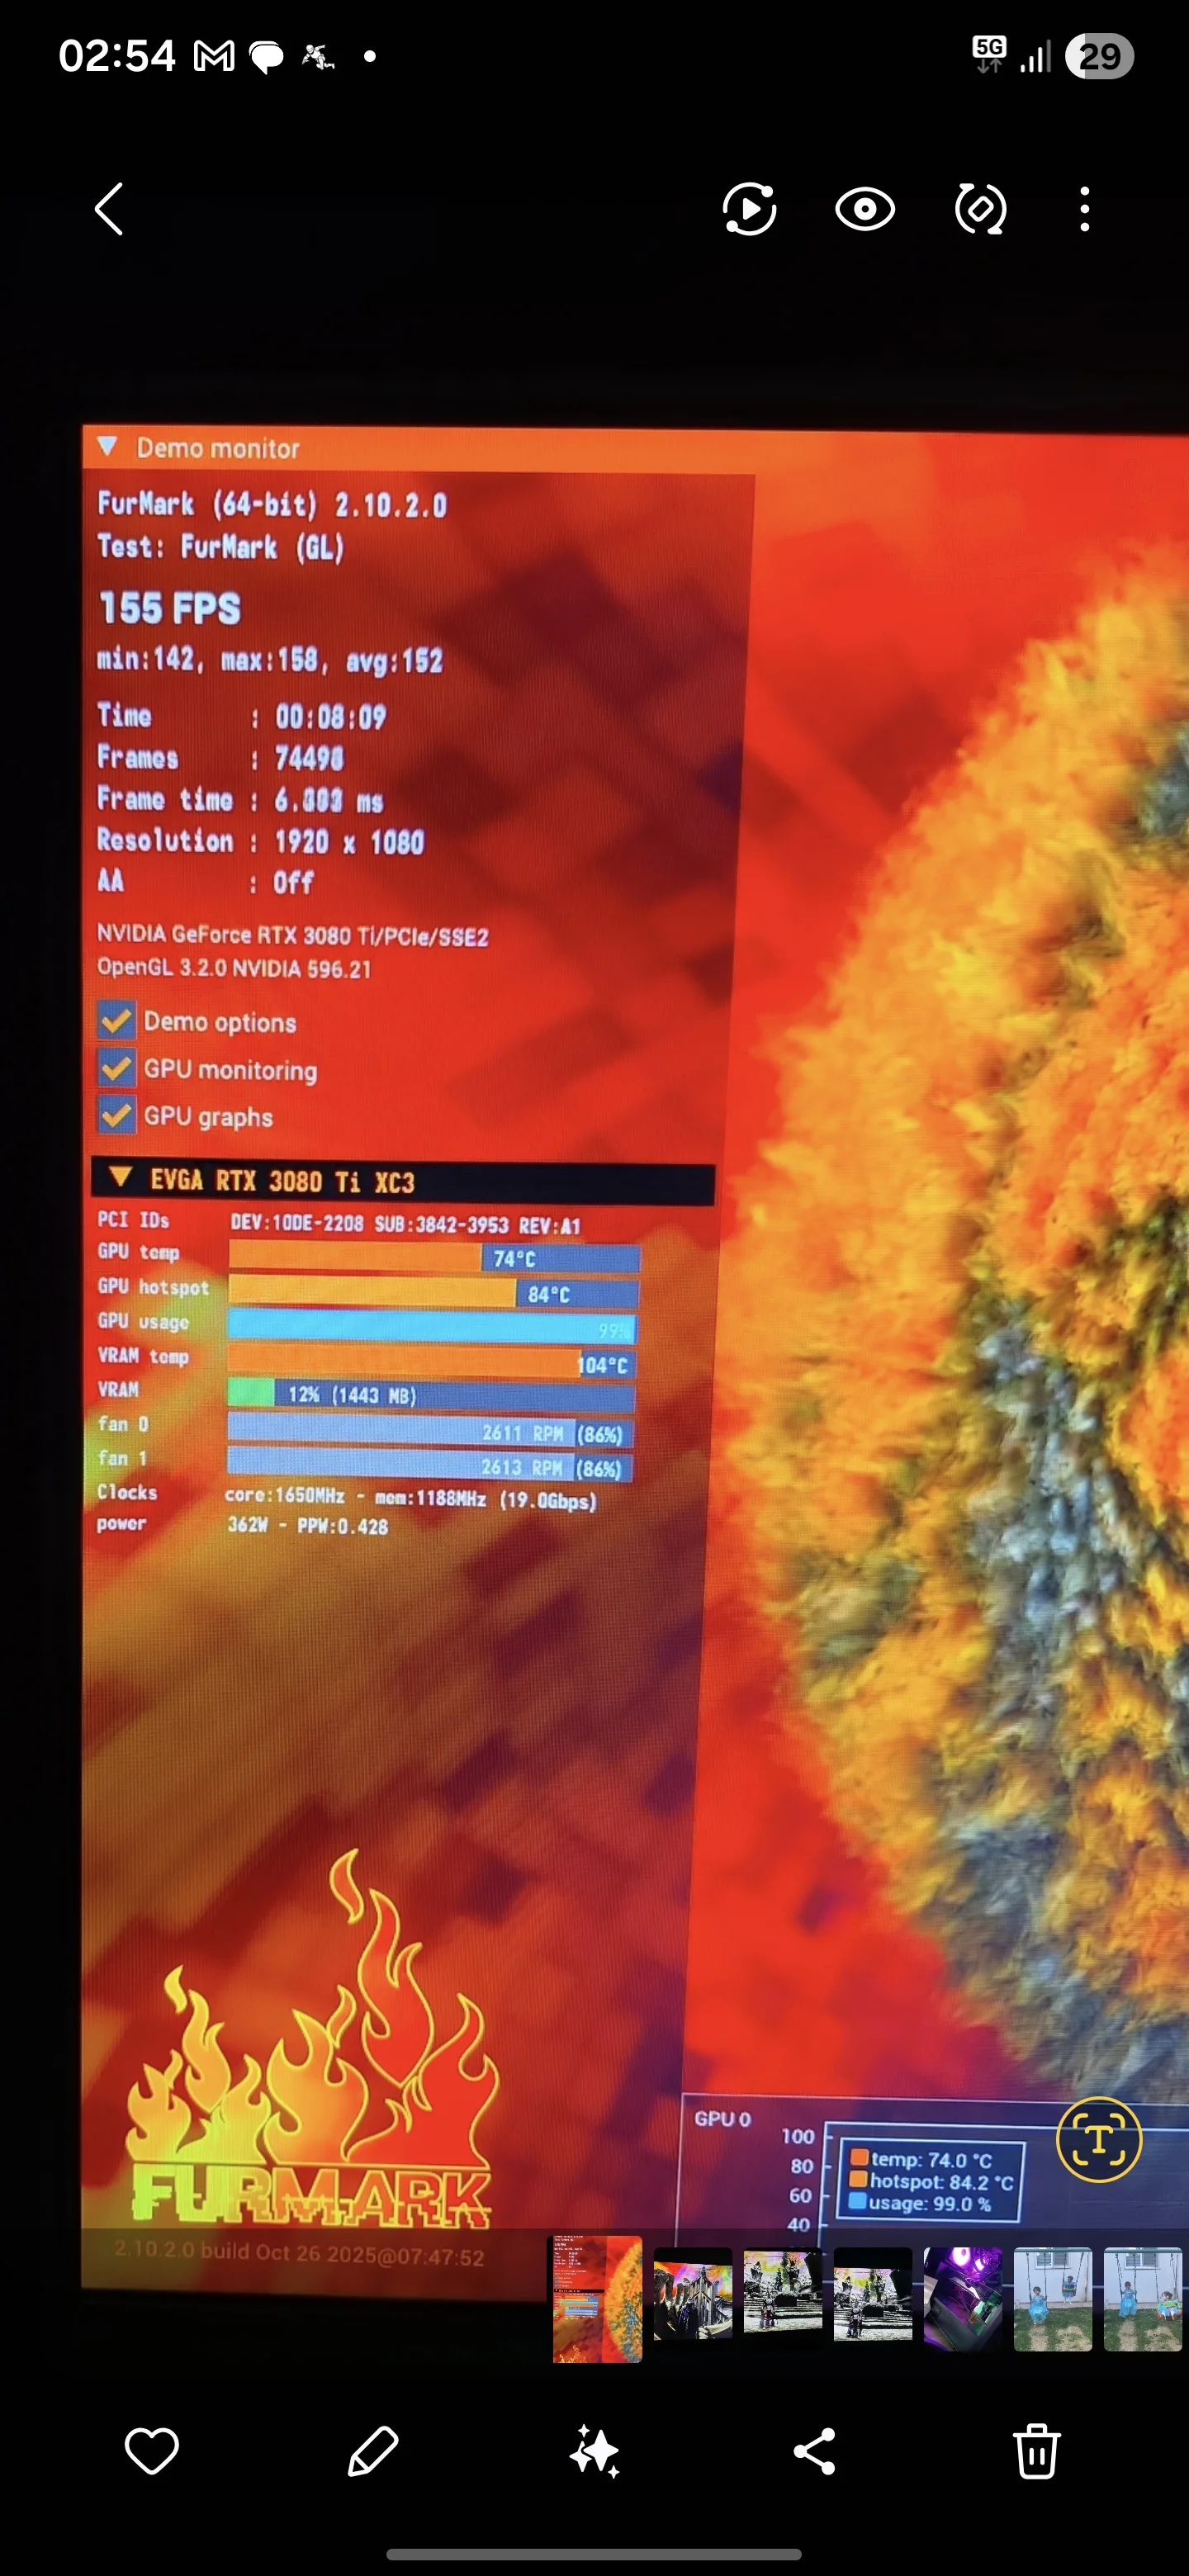The width and height of the screenshot is (1189, 2576).
Task: Tap the rotate/remaster icon in the top bar
Action: 980,209
